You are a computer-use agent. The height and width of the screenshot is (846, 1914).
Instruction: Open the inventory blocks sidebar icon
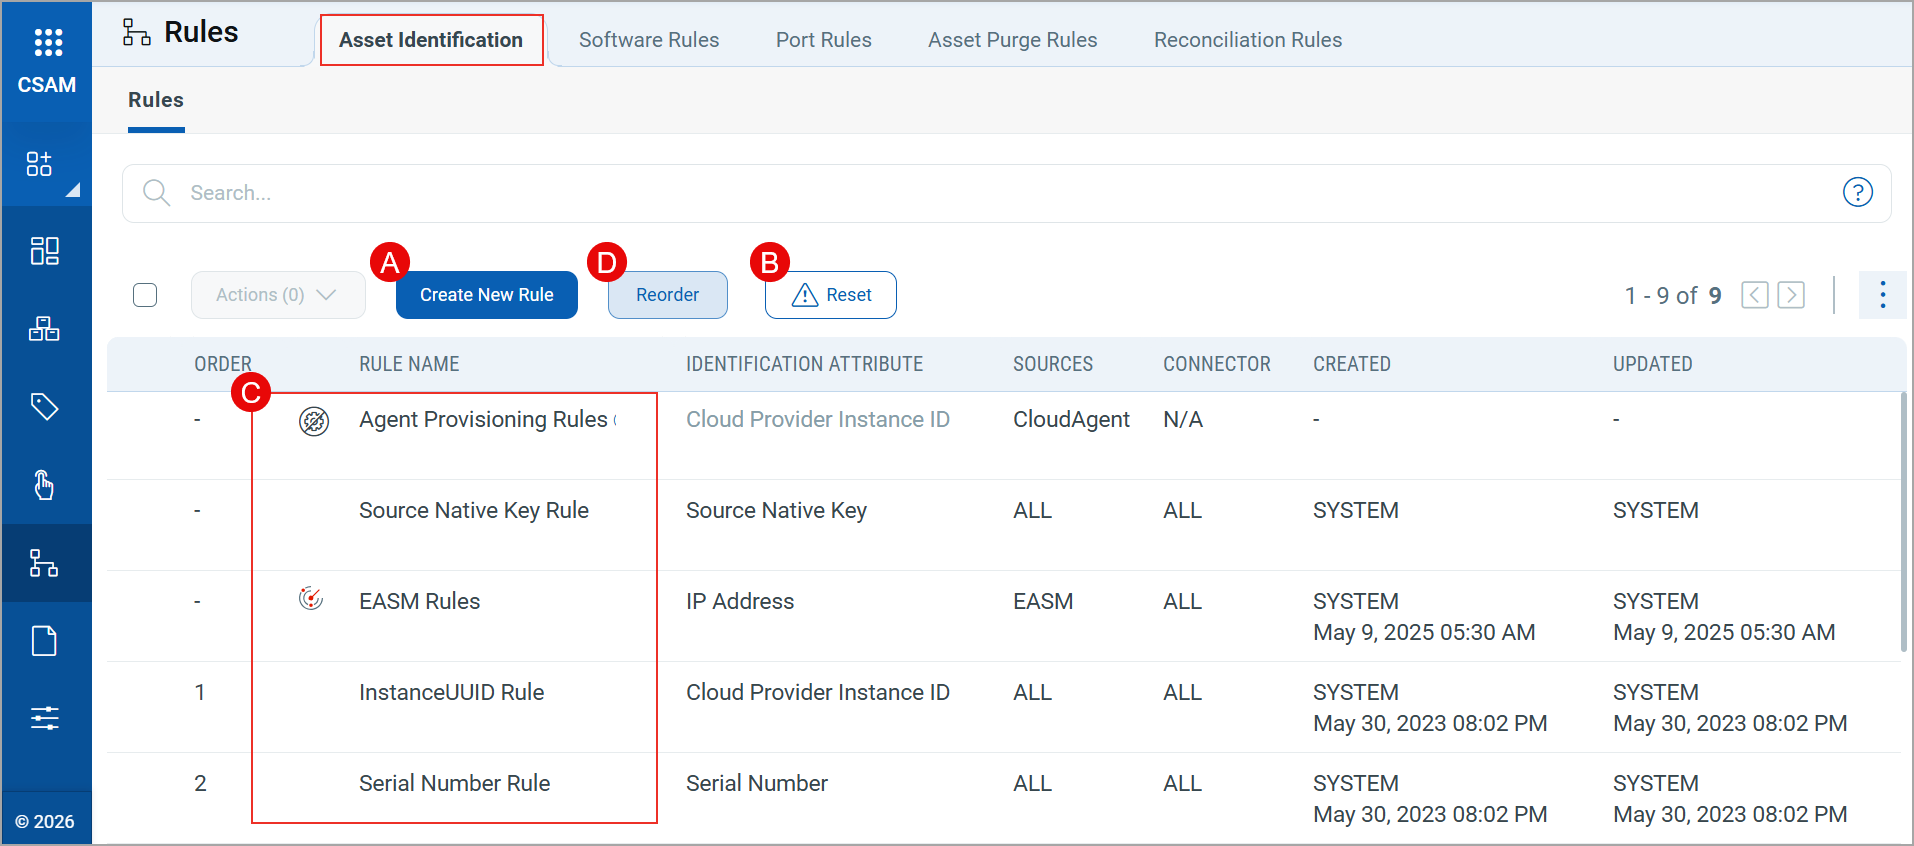[x=45, y=328]
